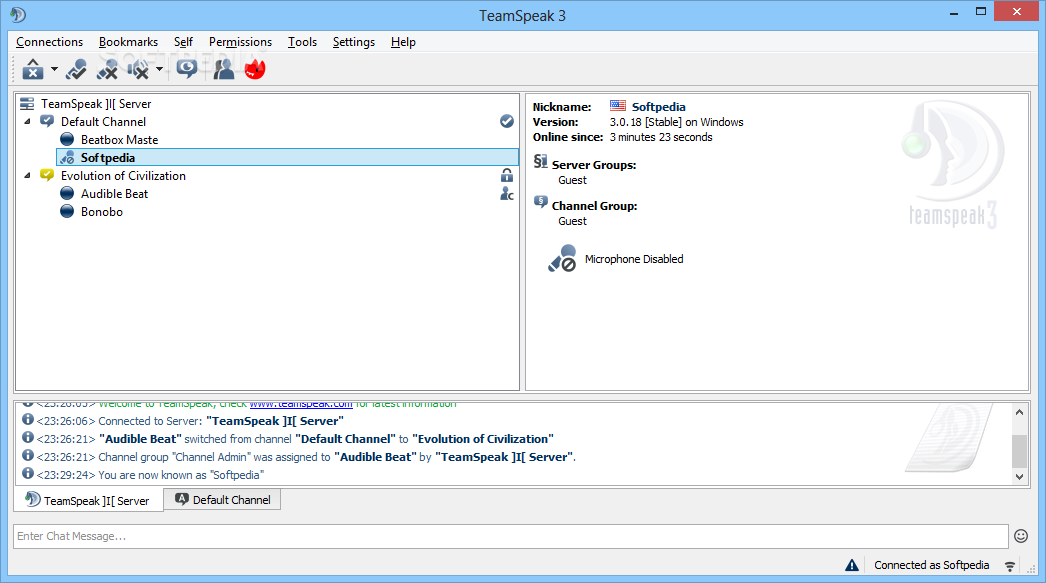Collapse the Evolution of Civilization channel

click(x=28, y=176)
